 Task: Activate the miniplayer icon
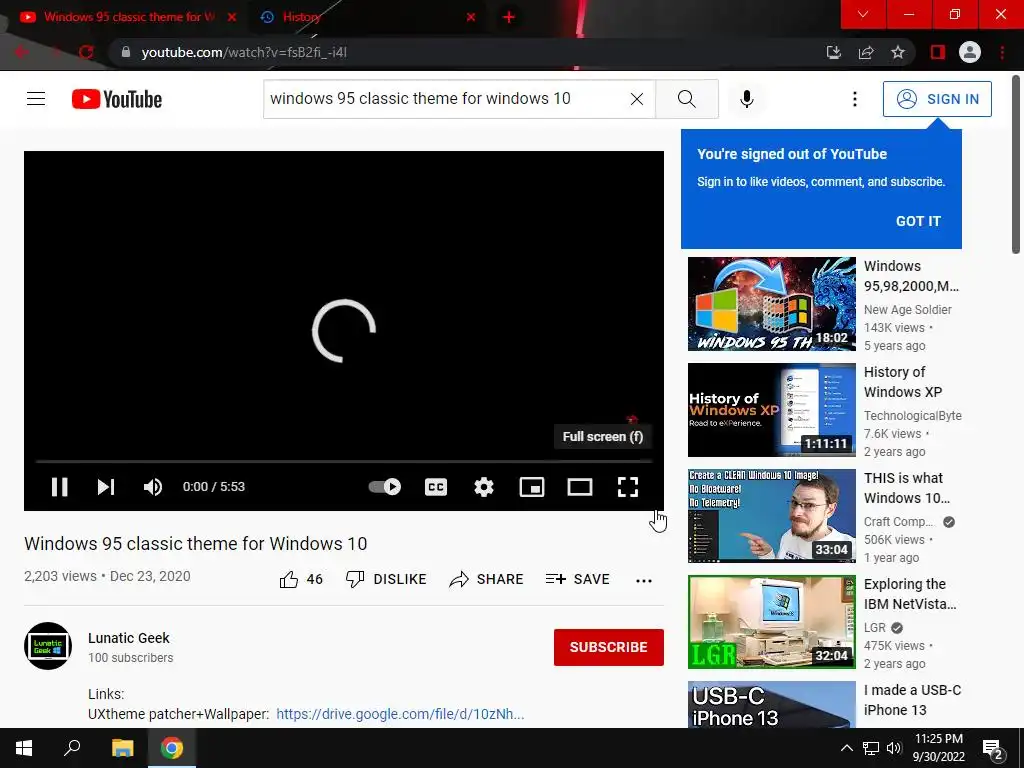coord(532,487)
